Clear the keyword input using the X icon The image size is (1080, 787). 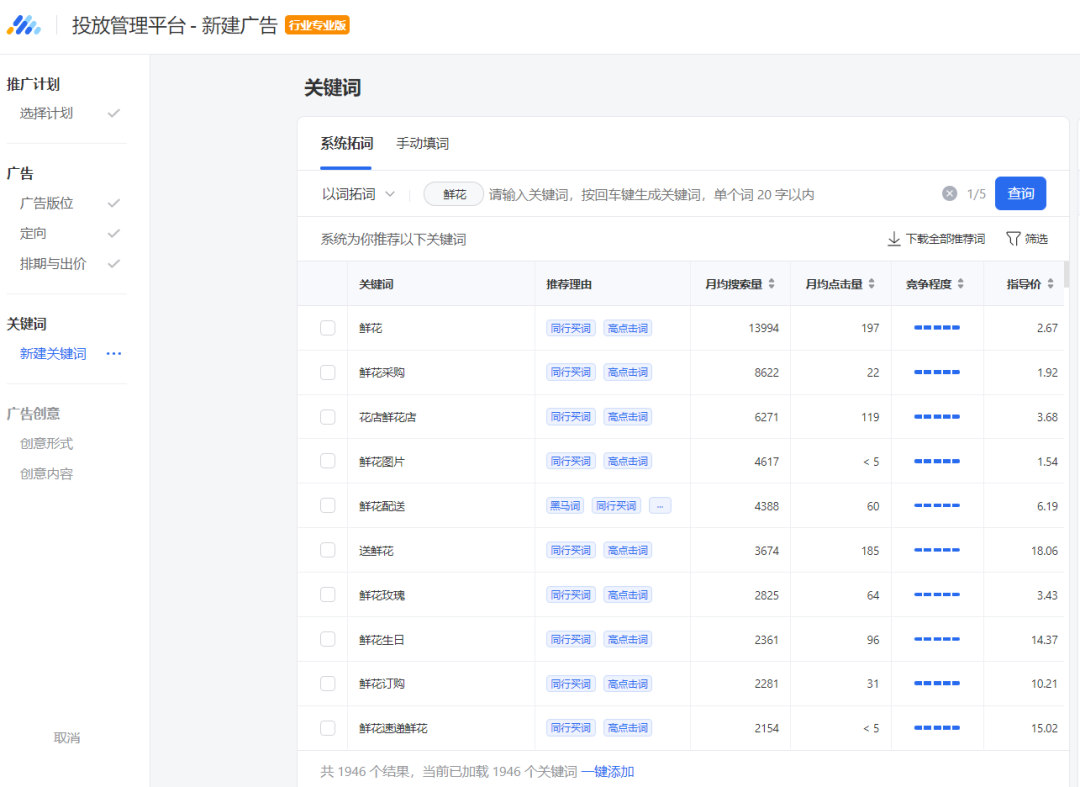point(949,193)
